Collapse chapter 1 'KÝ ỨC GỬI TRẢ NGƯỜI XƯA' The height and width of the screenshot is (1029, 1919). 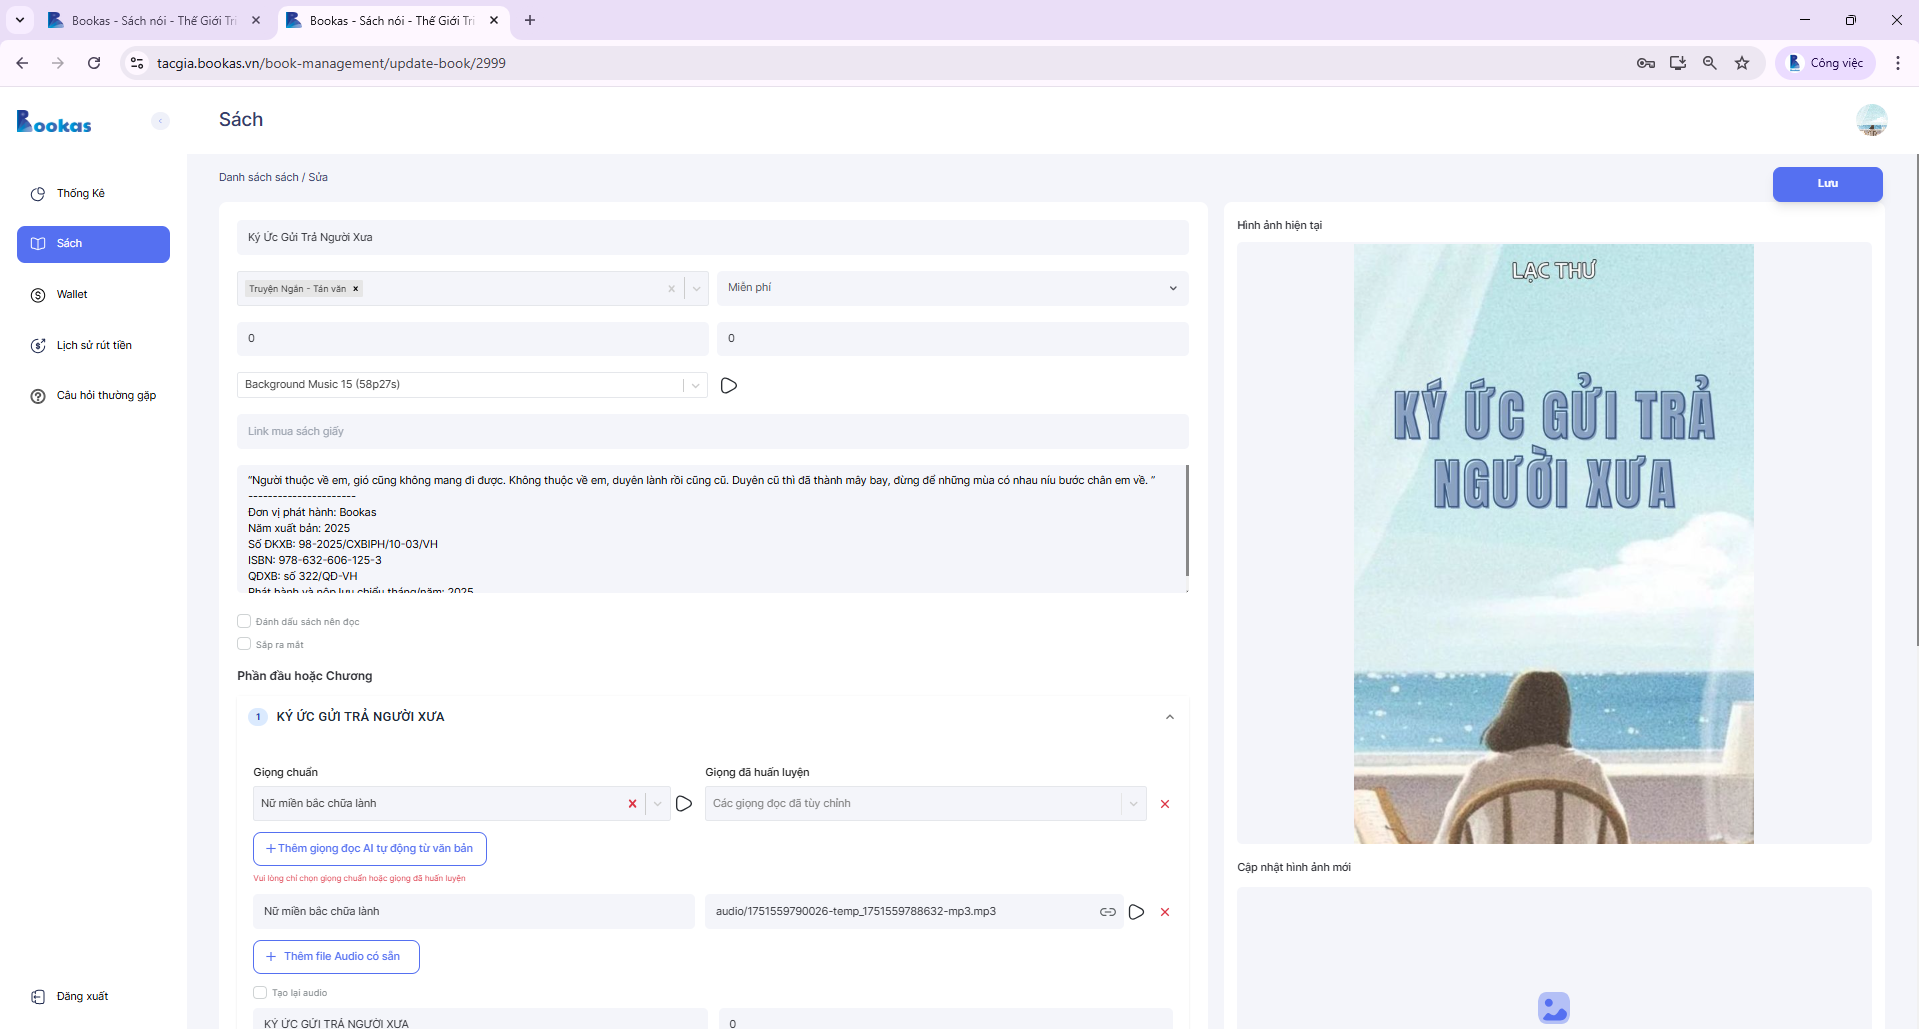click(1169, 717)
